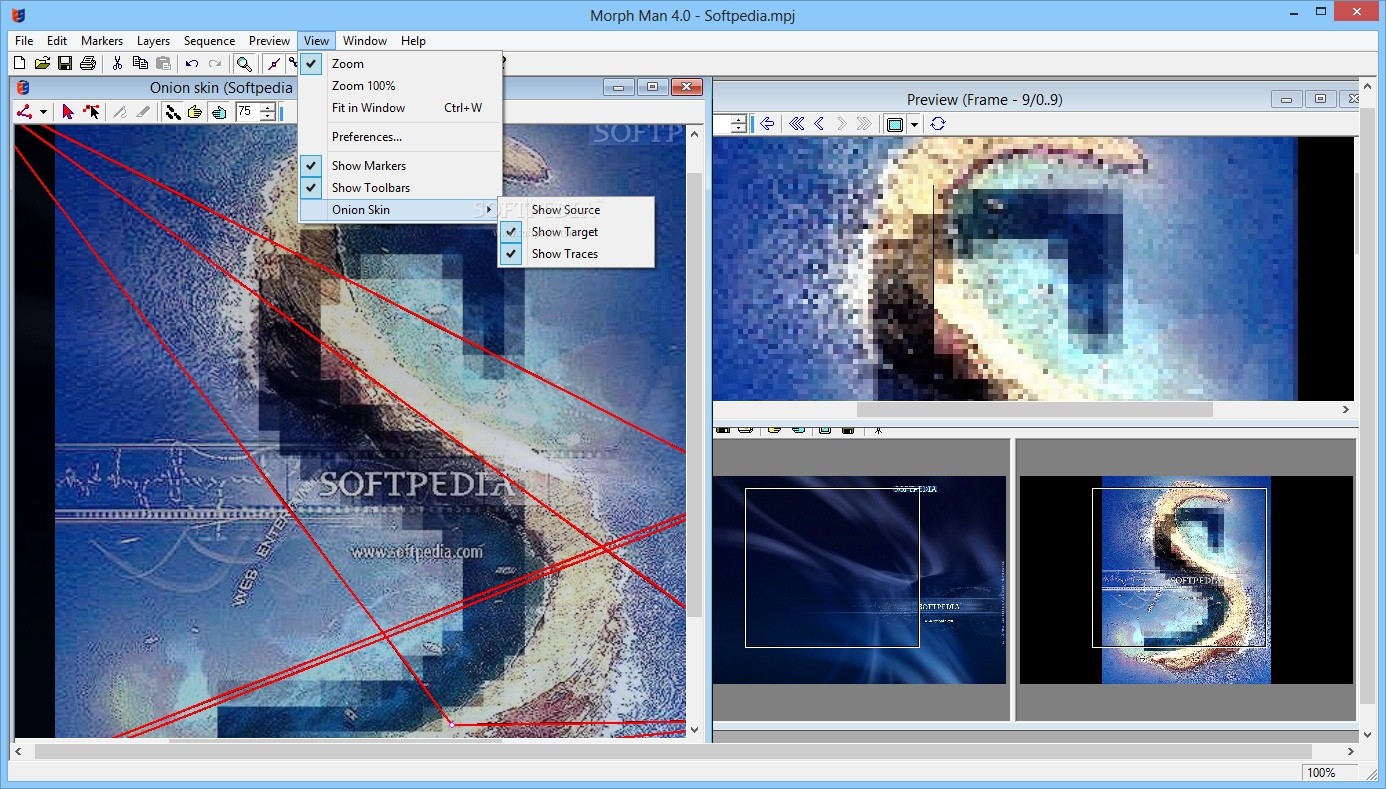Open the Layers menu
The width and height of the screenshot is (1386, 789).
click(153, 41)
